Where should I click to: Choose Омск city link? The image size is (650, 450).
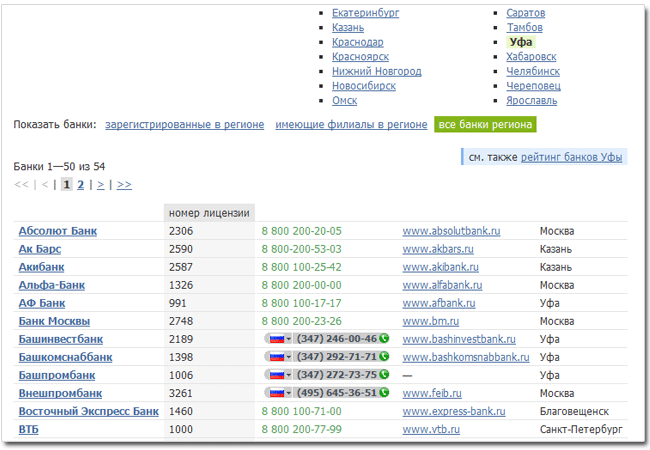(x=344, y=101)
